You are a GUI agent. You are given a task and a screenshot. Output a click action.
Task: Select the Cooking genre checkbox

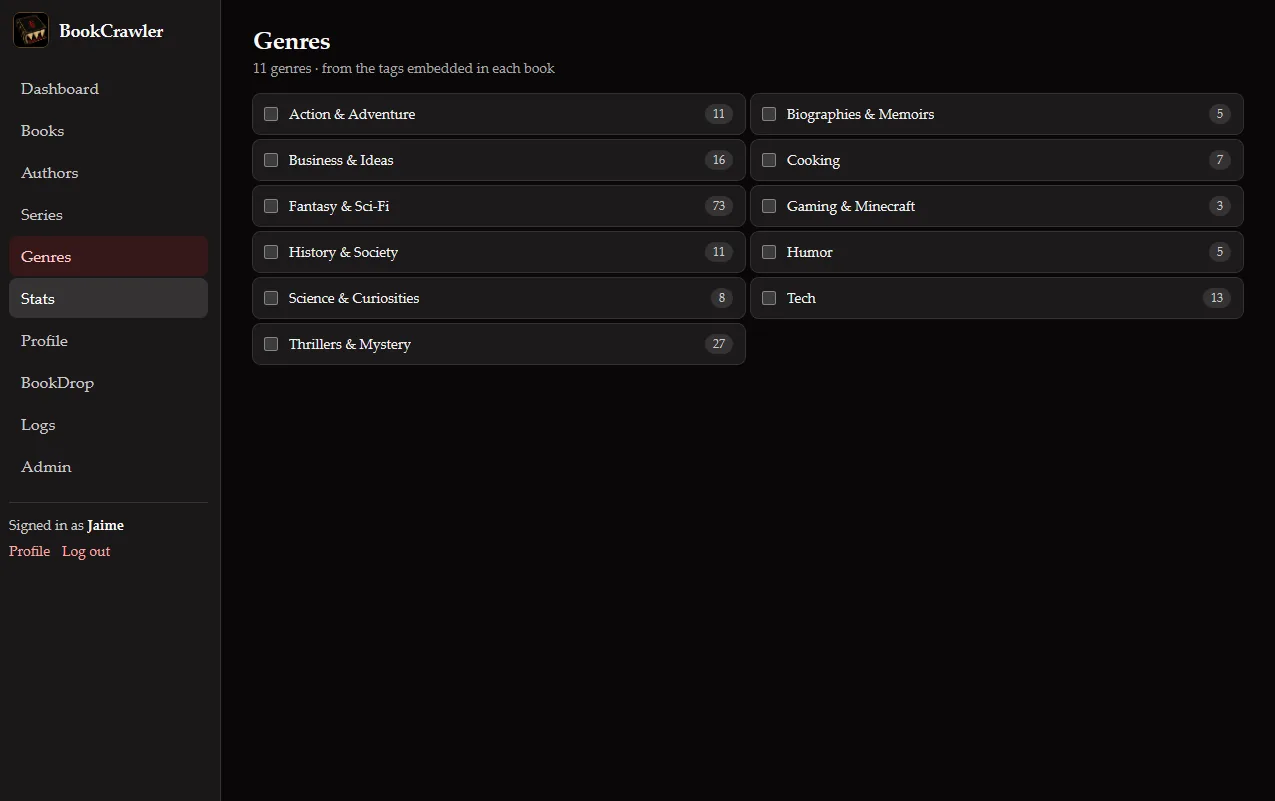pyautogui.click(x=769, y=160)
